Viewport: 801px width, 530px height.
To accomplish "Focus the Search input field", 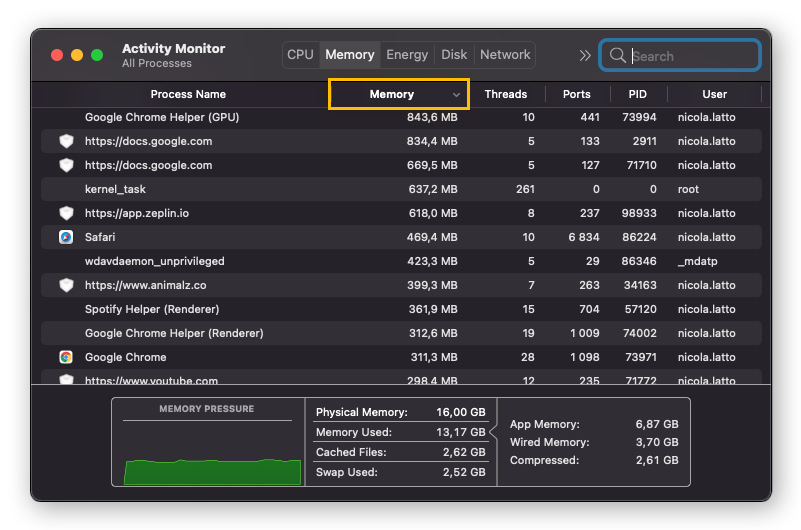I will (680, 55).
